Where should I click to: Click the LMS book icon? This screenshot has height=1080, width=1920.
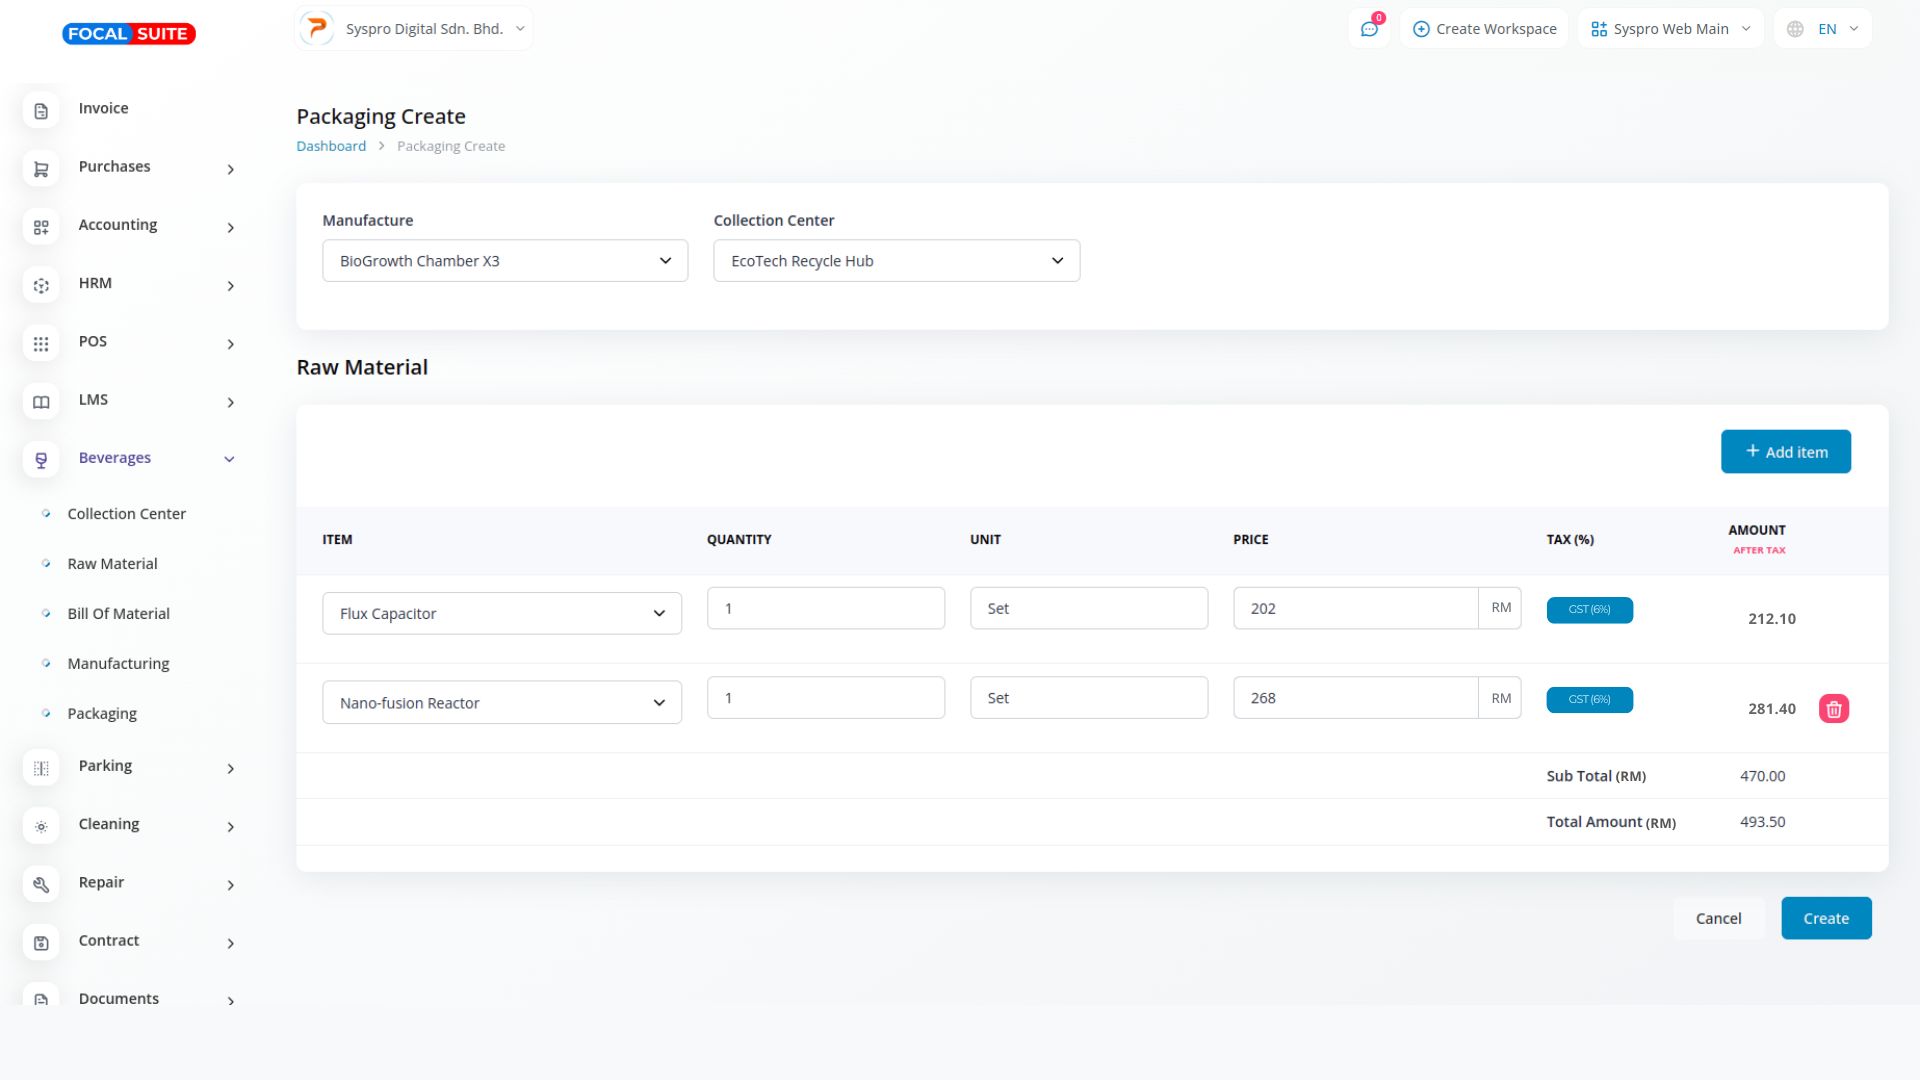tap(41, 402)
